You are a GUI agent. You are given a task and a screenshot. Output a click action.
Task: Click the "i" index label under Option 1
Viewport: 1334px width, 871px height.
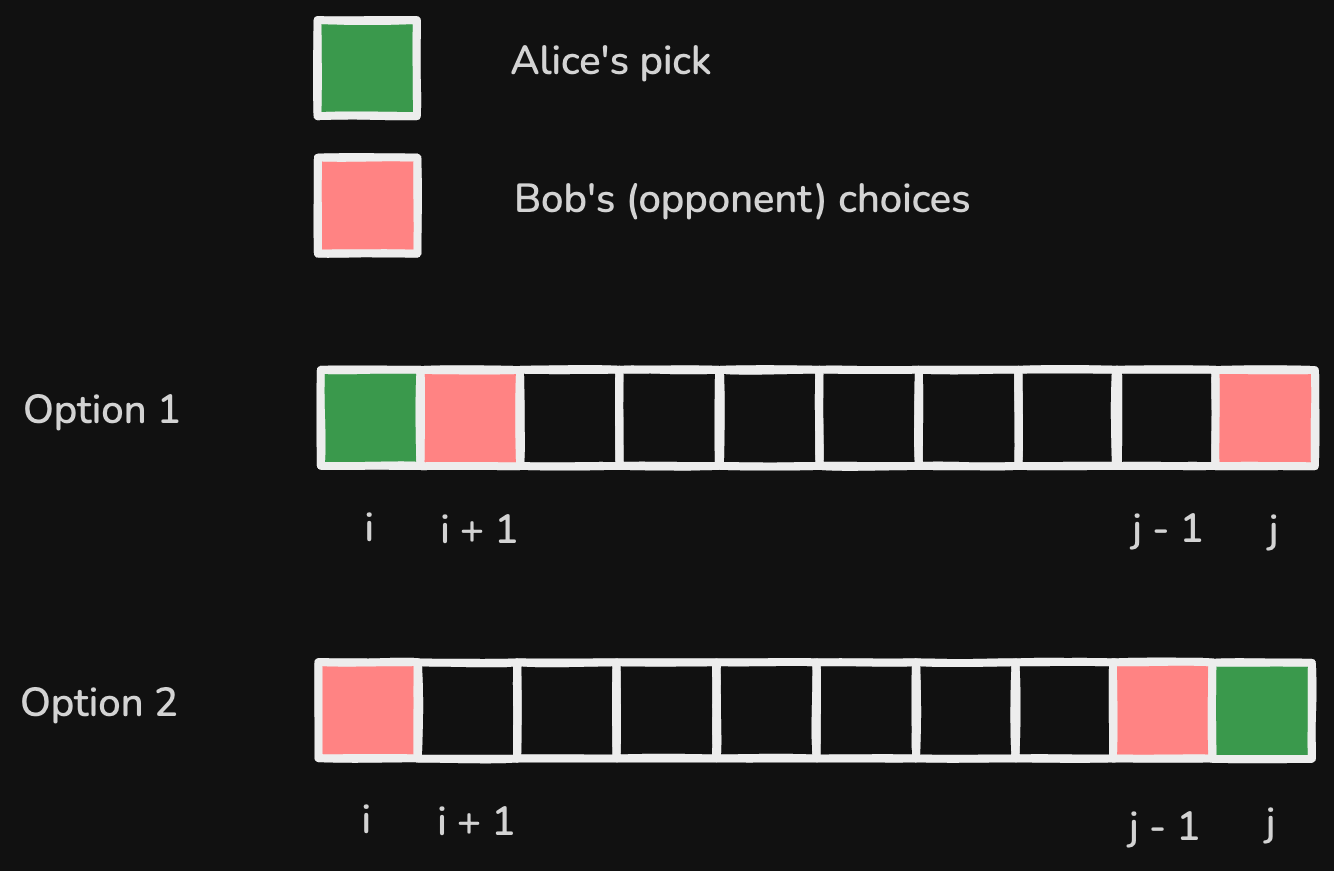point(369,529)
